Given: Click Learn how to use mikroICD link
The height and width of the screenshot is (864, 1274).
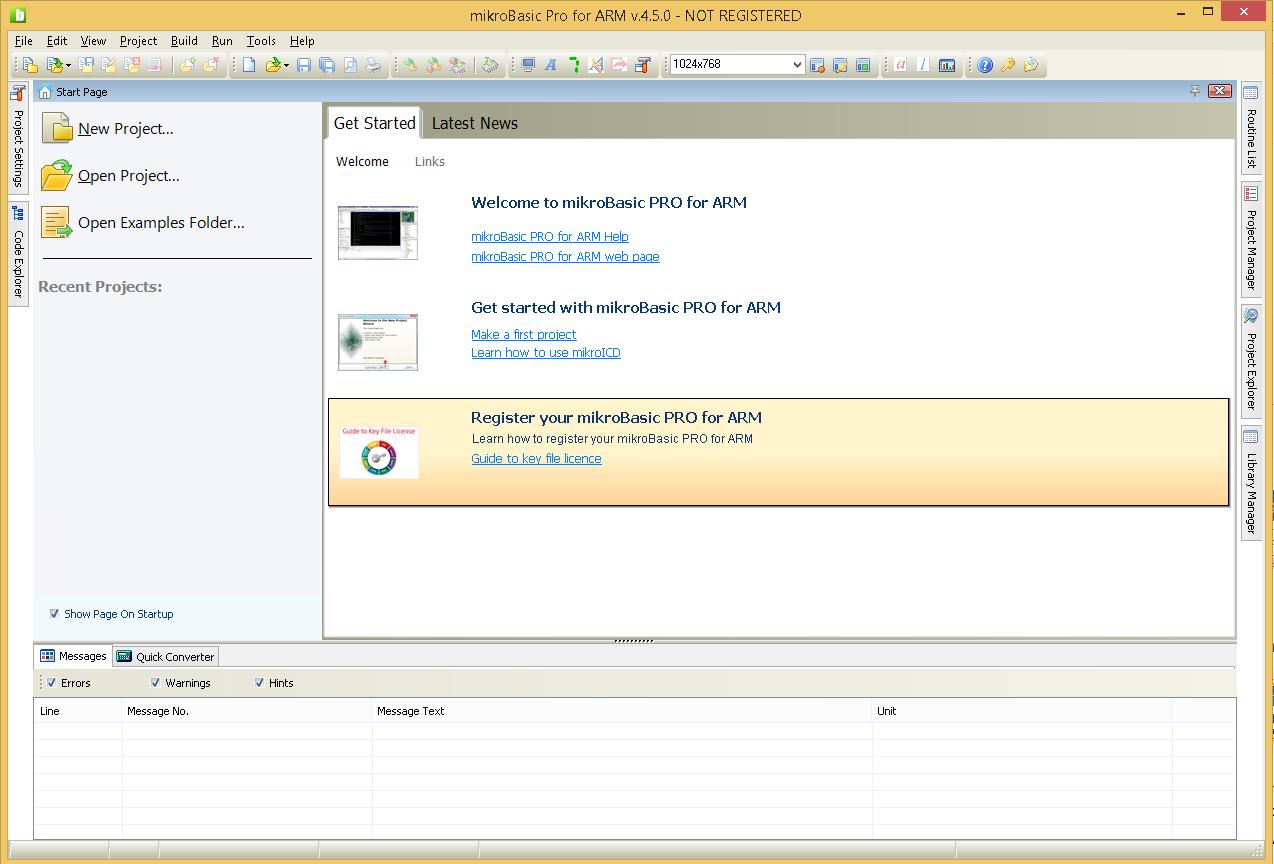Looking at the screenshot, I should (x=546, y=353).
